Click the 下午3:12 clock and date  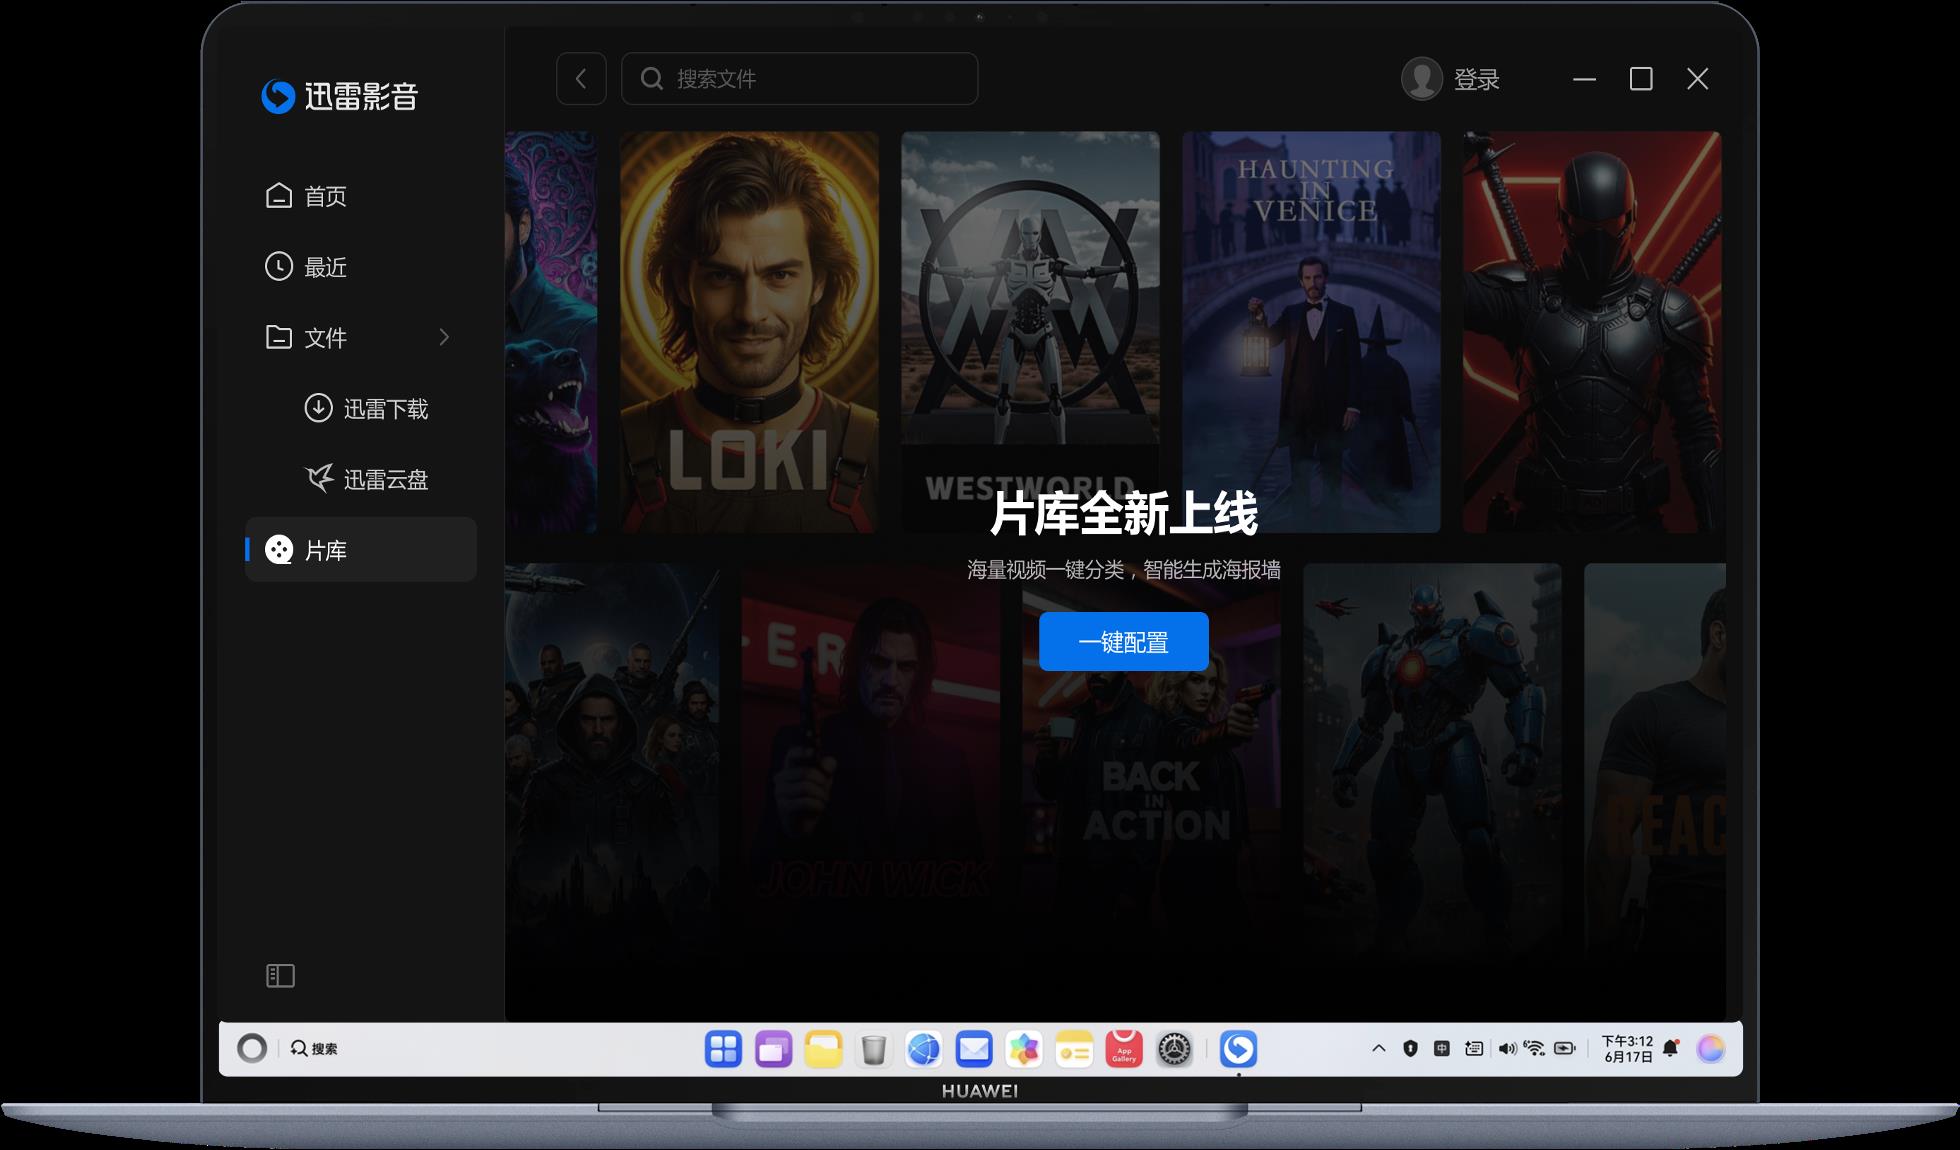(1628, 1048)
